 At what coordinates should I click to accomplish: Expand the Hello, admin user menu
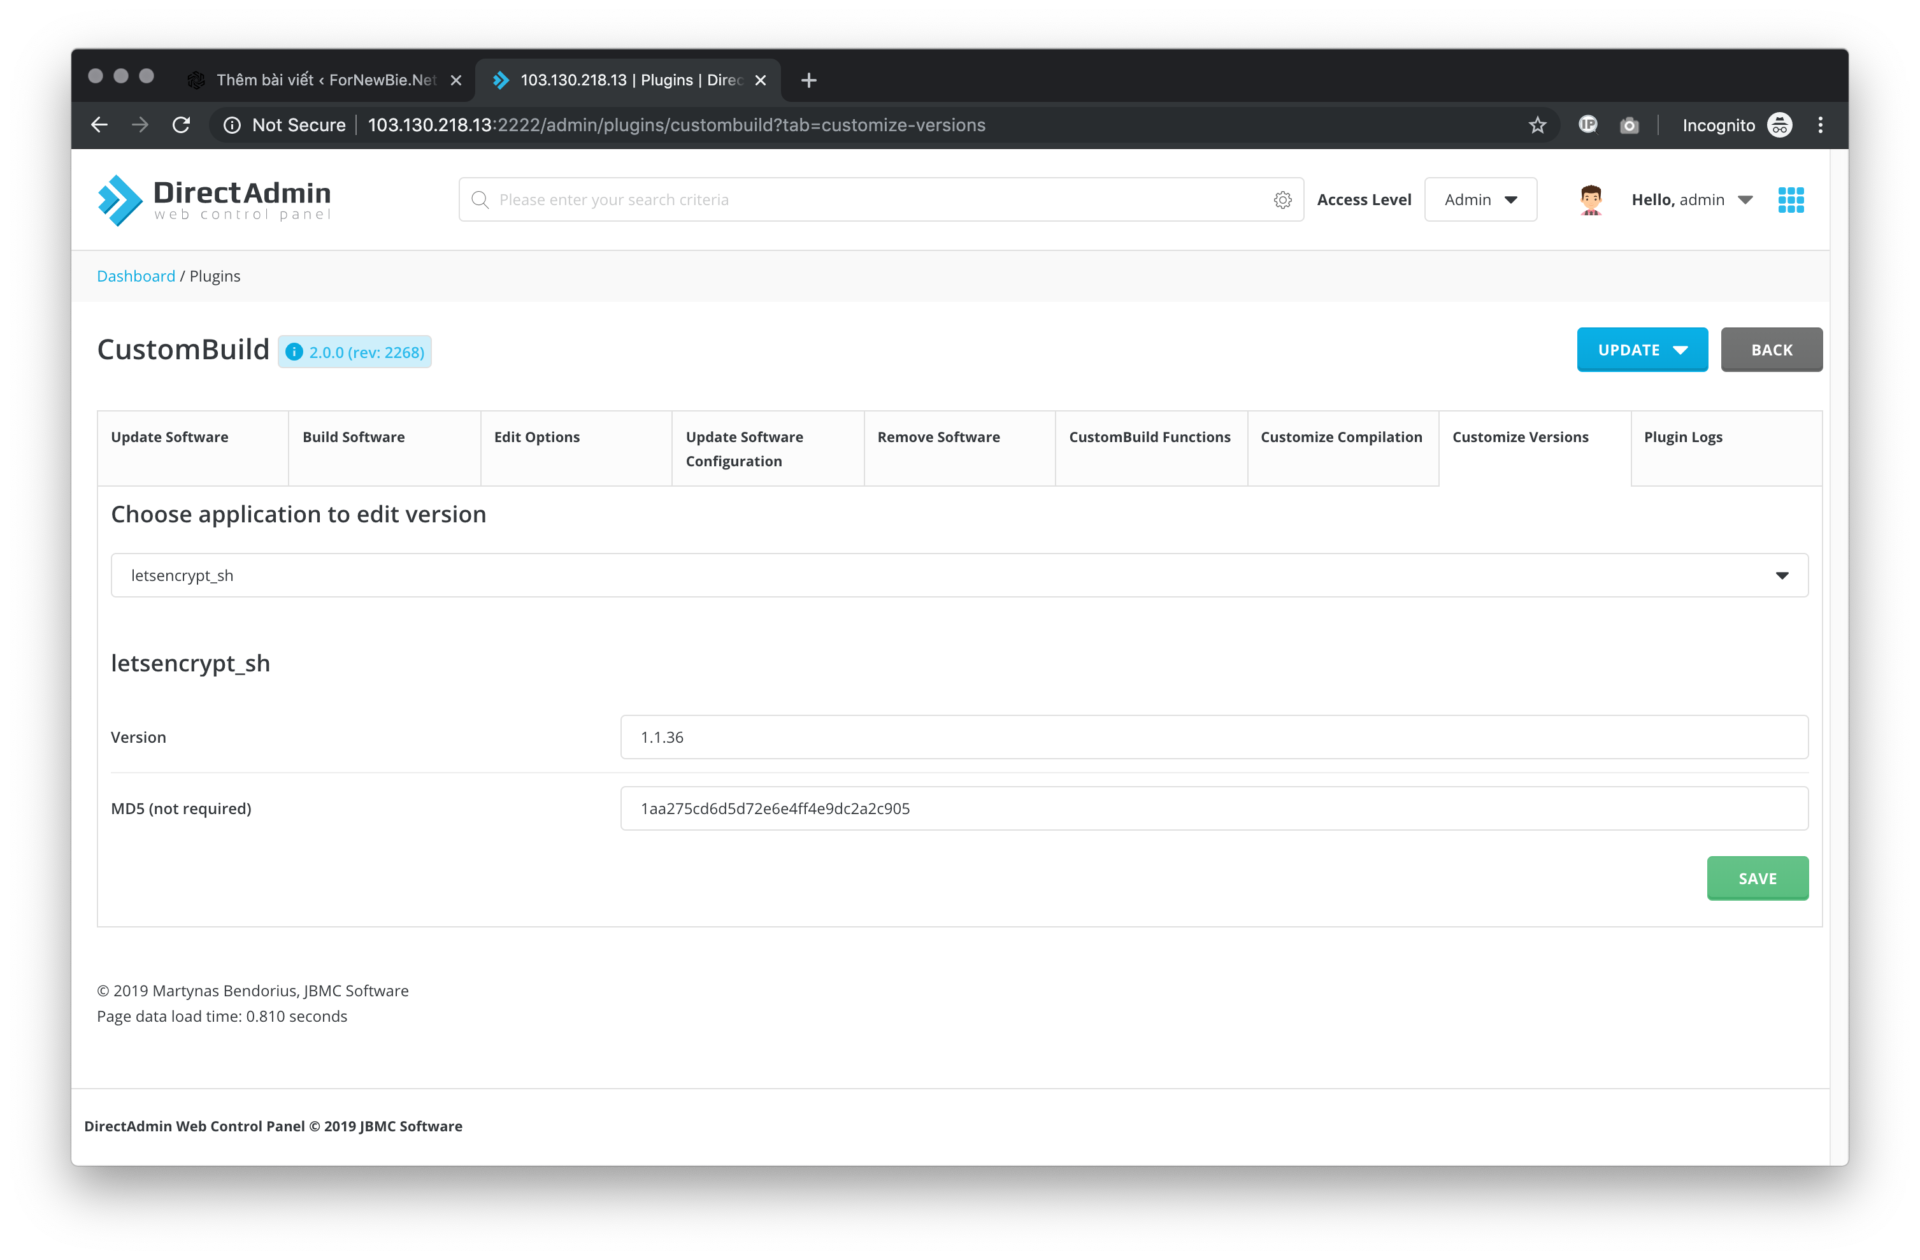(x=1692, y=200)
